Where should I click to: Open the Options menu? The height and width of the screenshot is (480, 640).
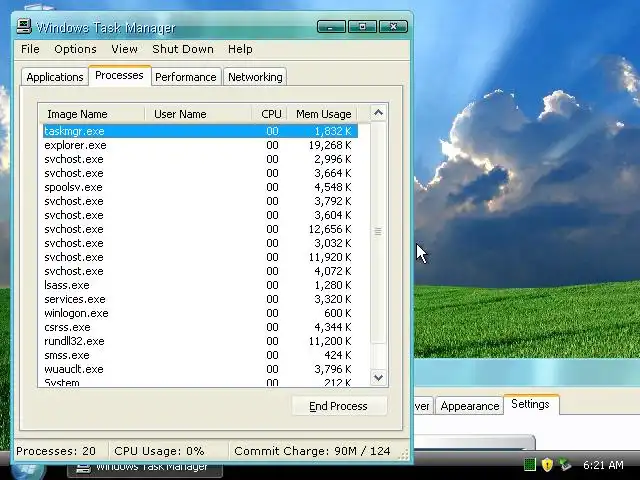pyautogui.click(x=75, y=49)
